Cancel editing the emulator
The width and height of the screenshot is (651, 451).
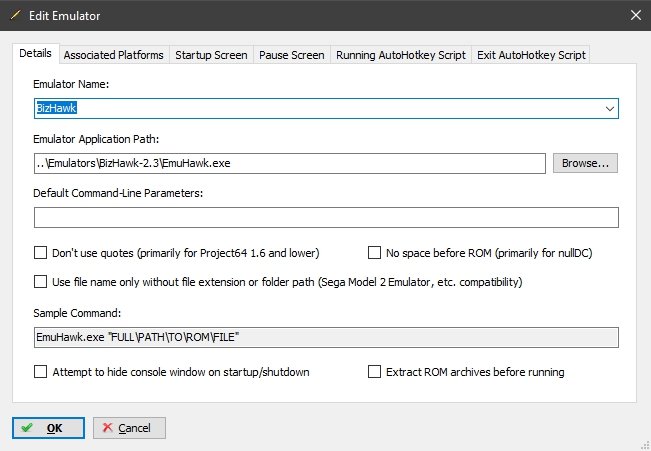(x=129, y=428)
